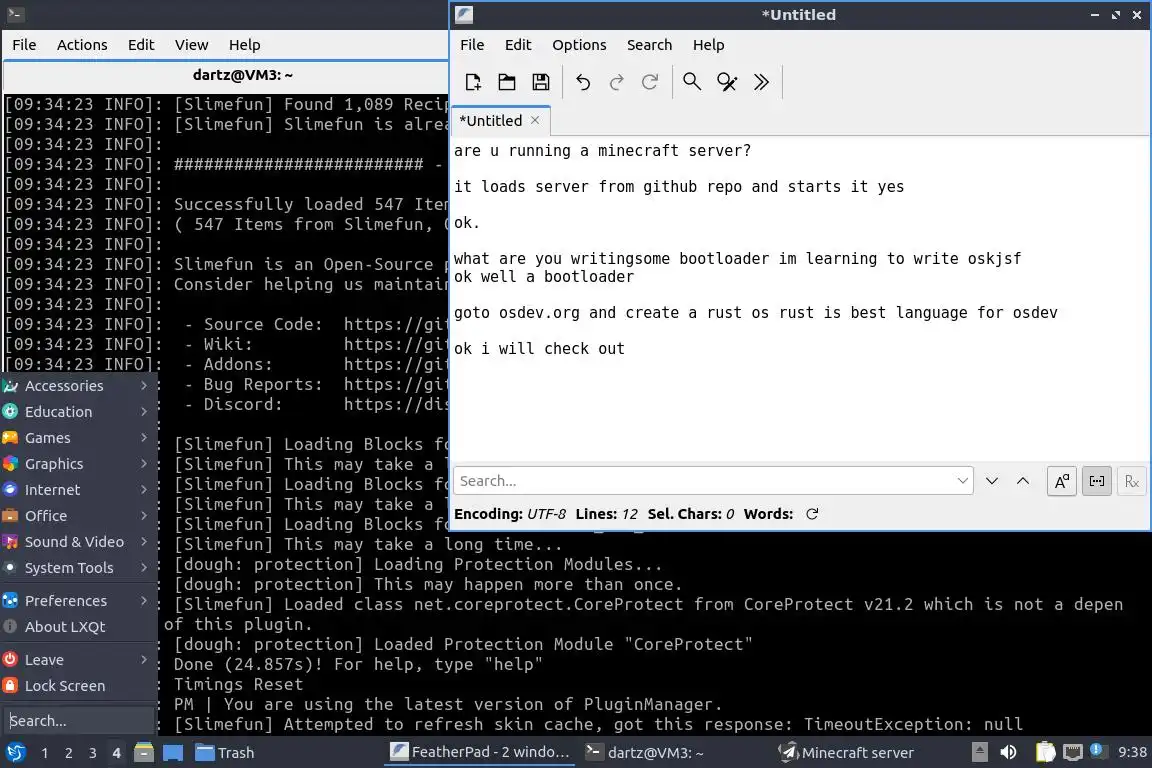The height and width of the screenshot is (768, 1152).
Task: Refresh the word count in status bar
Action: 812,514
